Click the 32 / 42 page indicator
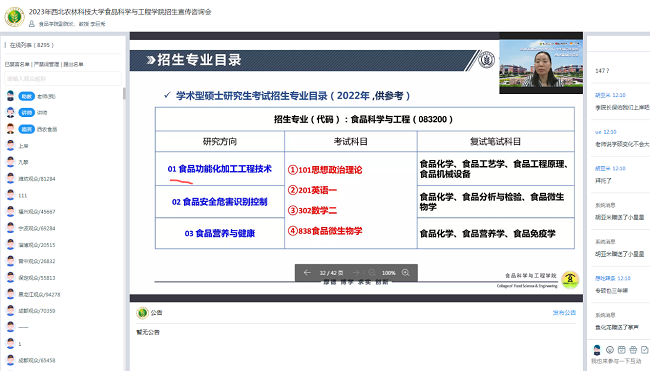650x371 pixels. (331, 273)
